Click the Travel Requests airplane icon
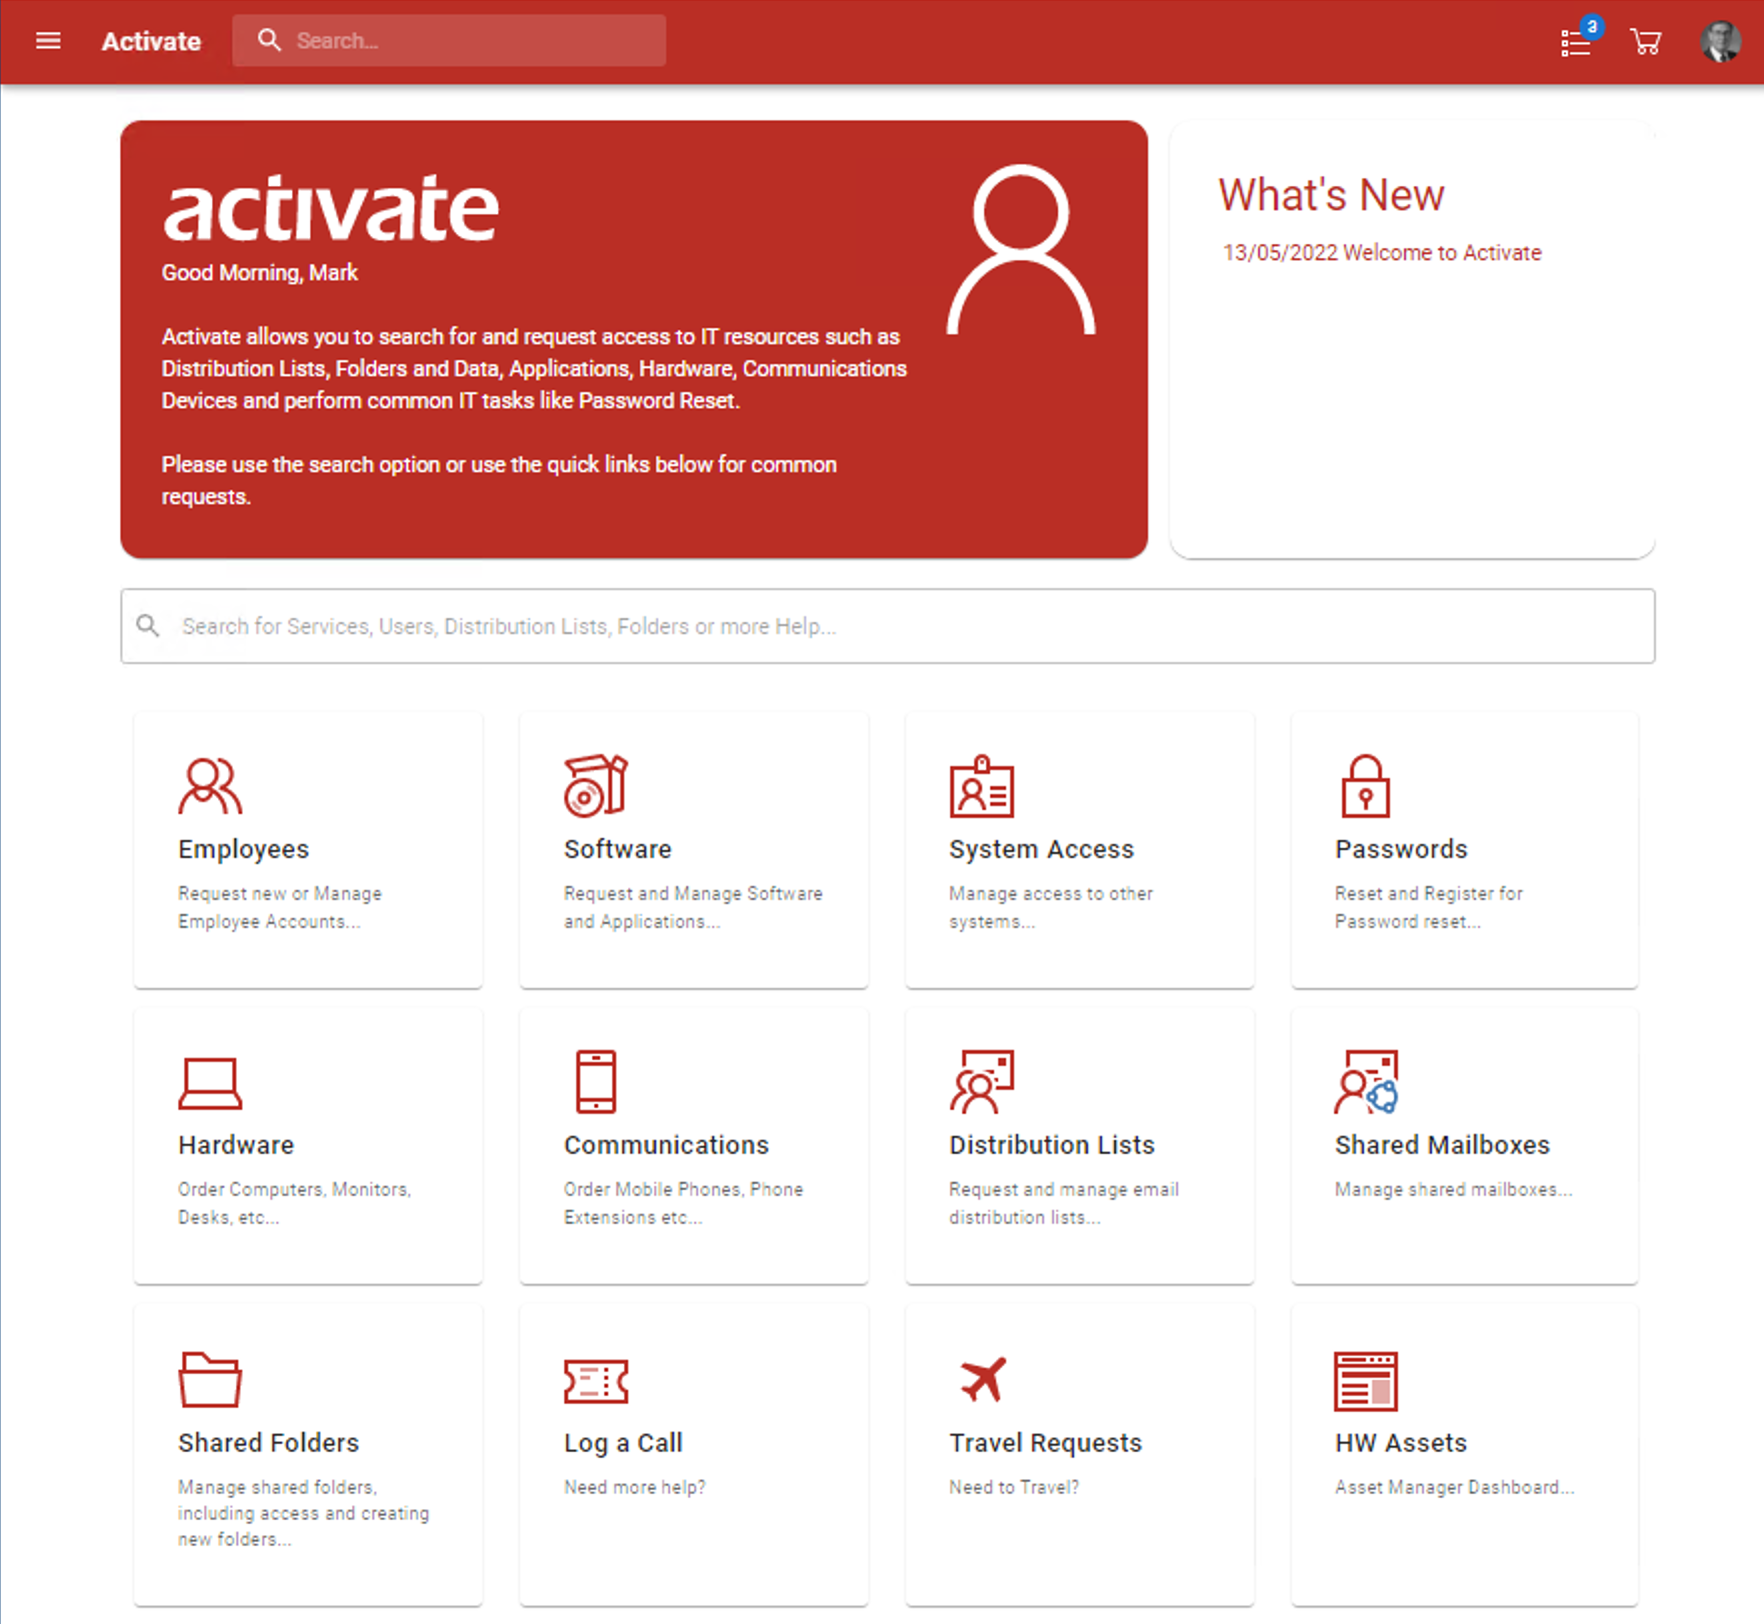1764x1624 pixels. [x=983, y=1380]
